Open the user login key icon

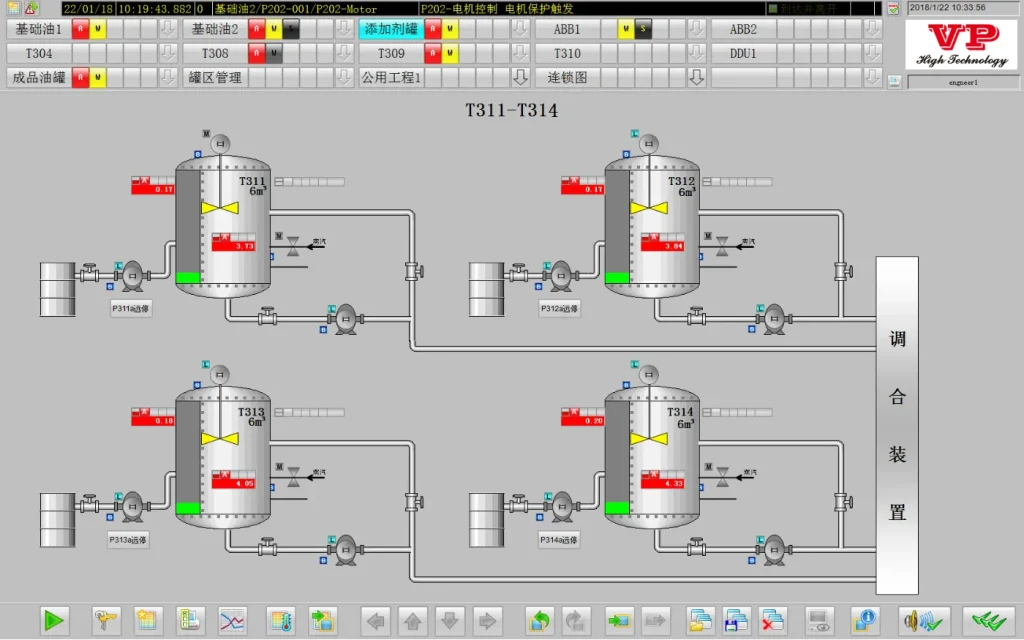105,621
